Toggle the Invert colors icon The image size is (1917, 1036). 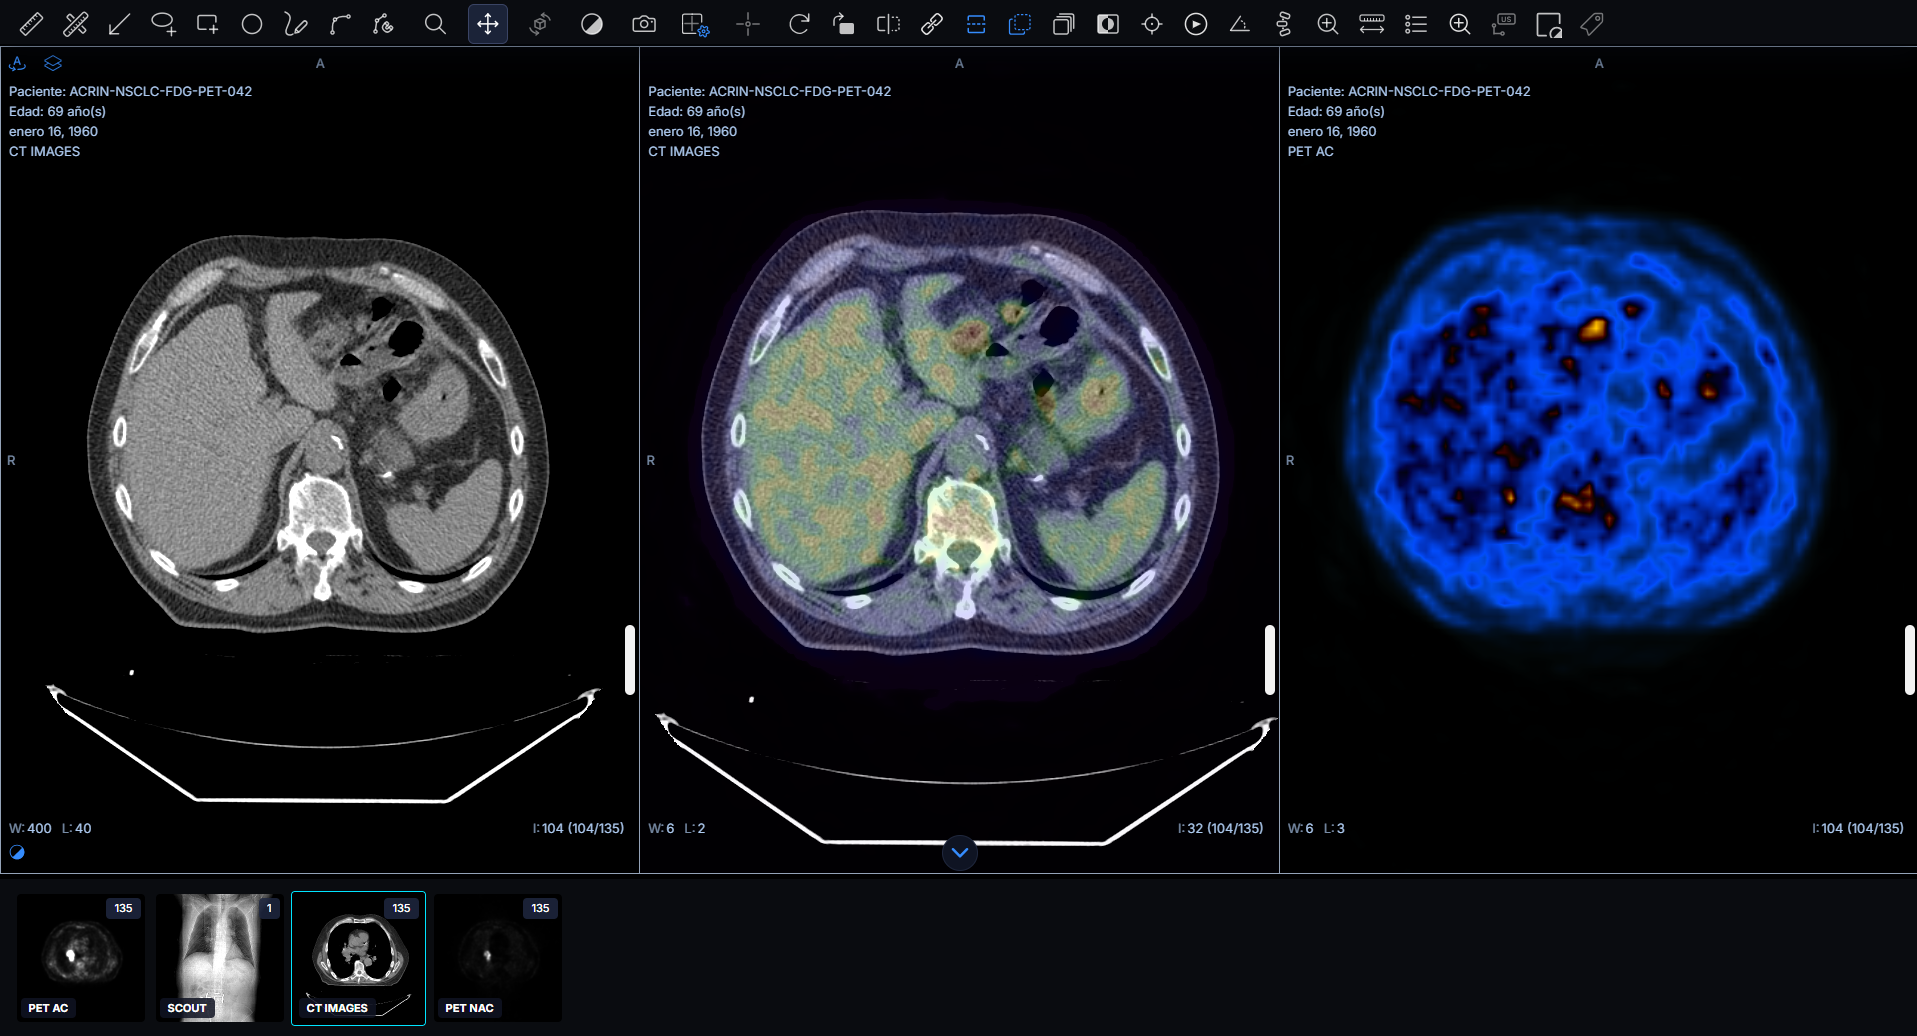(x=1108, y=24)
